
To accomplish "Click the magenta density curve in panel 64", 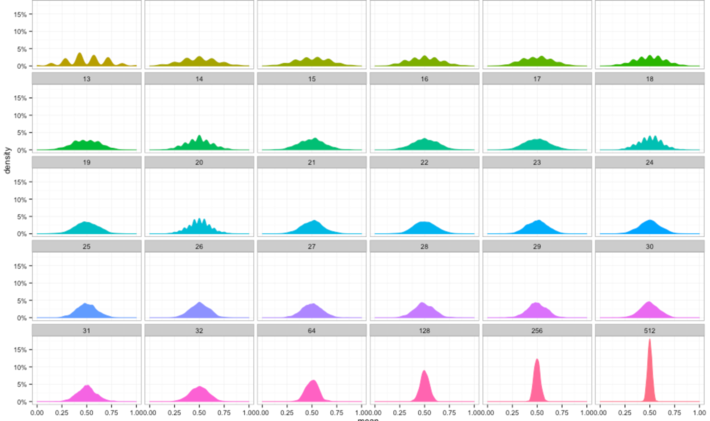I will click(x=312, y=394).
